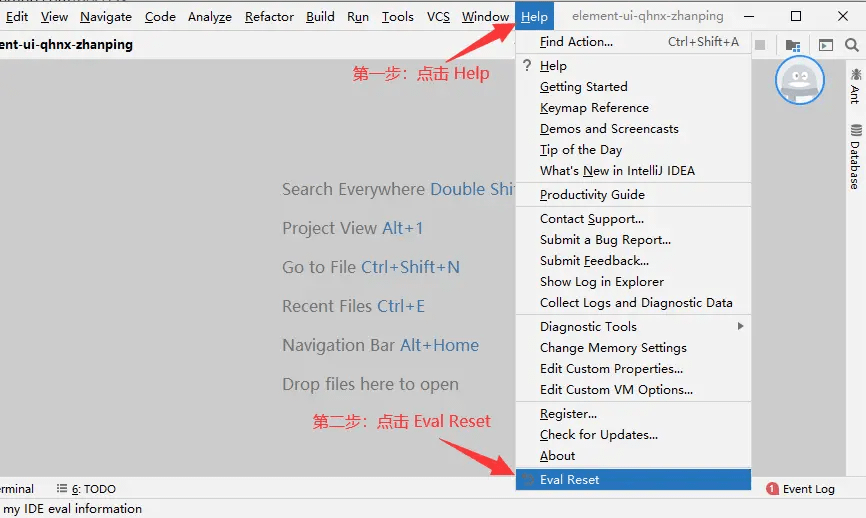
Task: Open the Ant tool window
Action: tap(856, 86)
